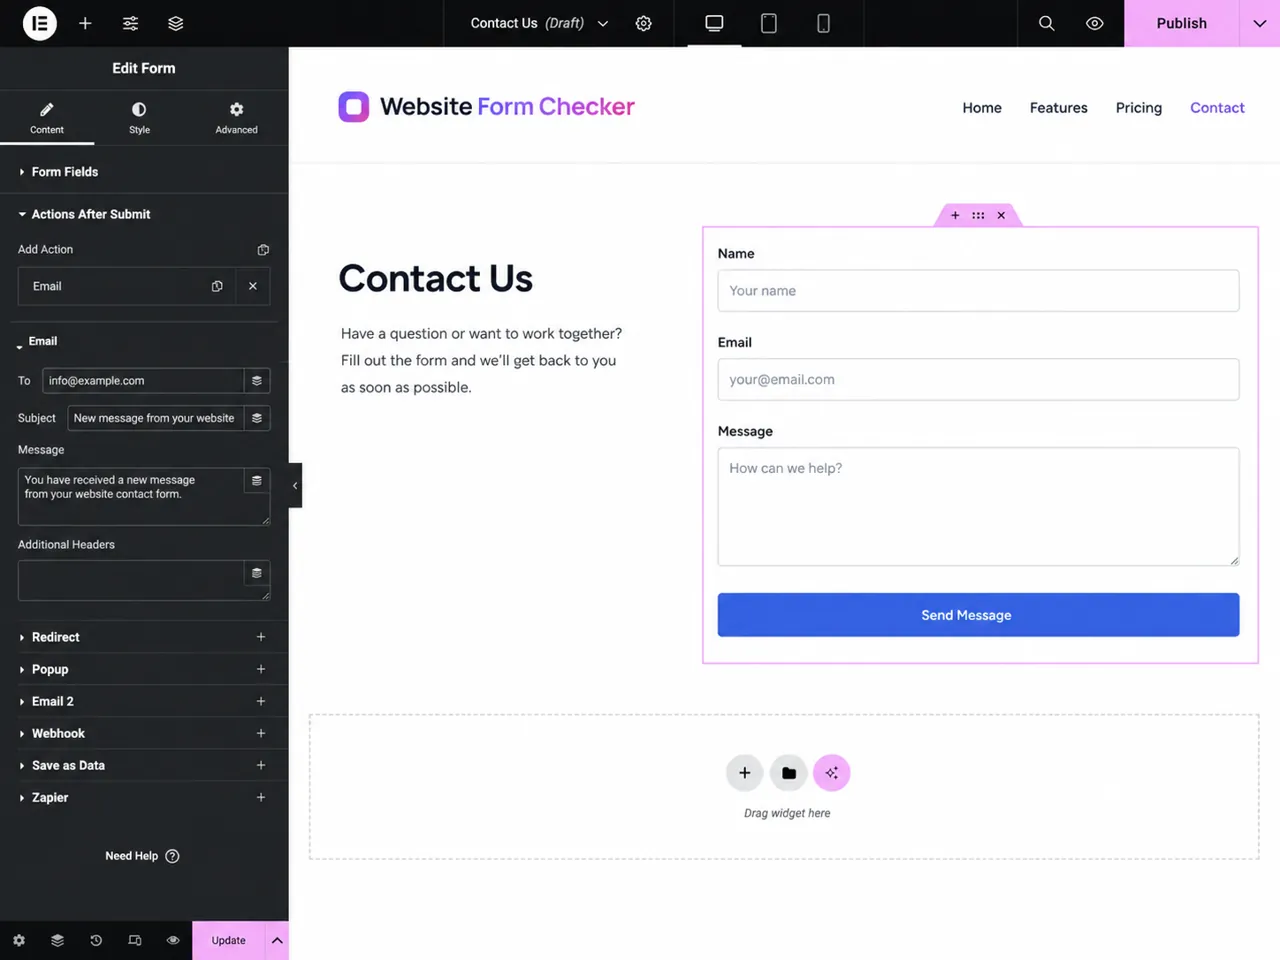Viewport: 1280px width, 960px height.
Task: Open Responsive mode icon in bottom bar
Action: [135, 940]
